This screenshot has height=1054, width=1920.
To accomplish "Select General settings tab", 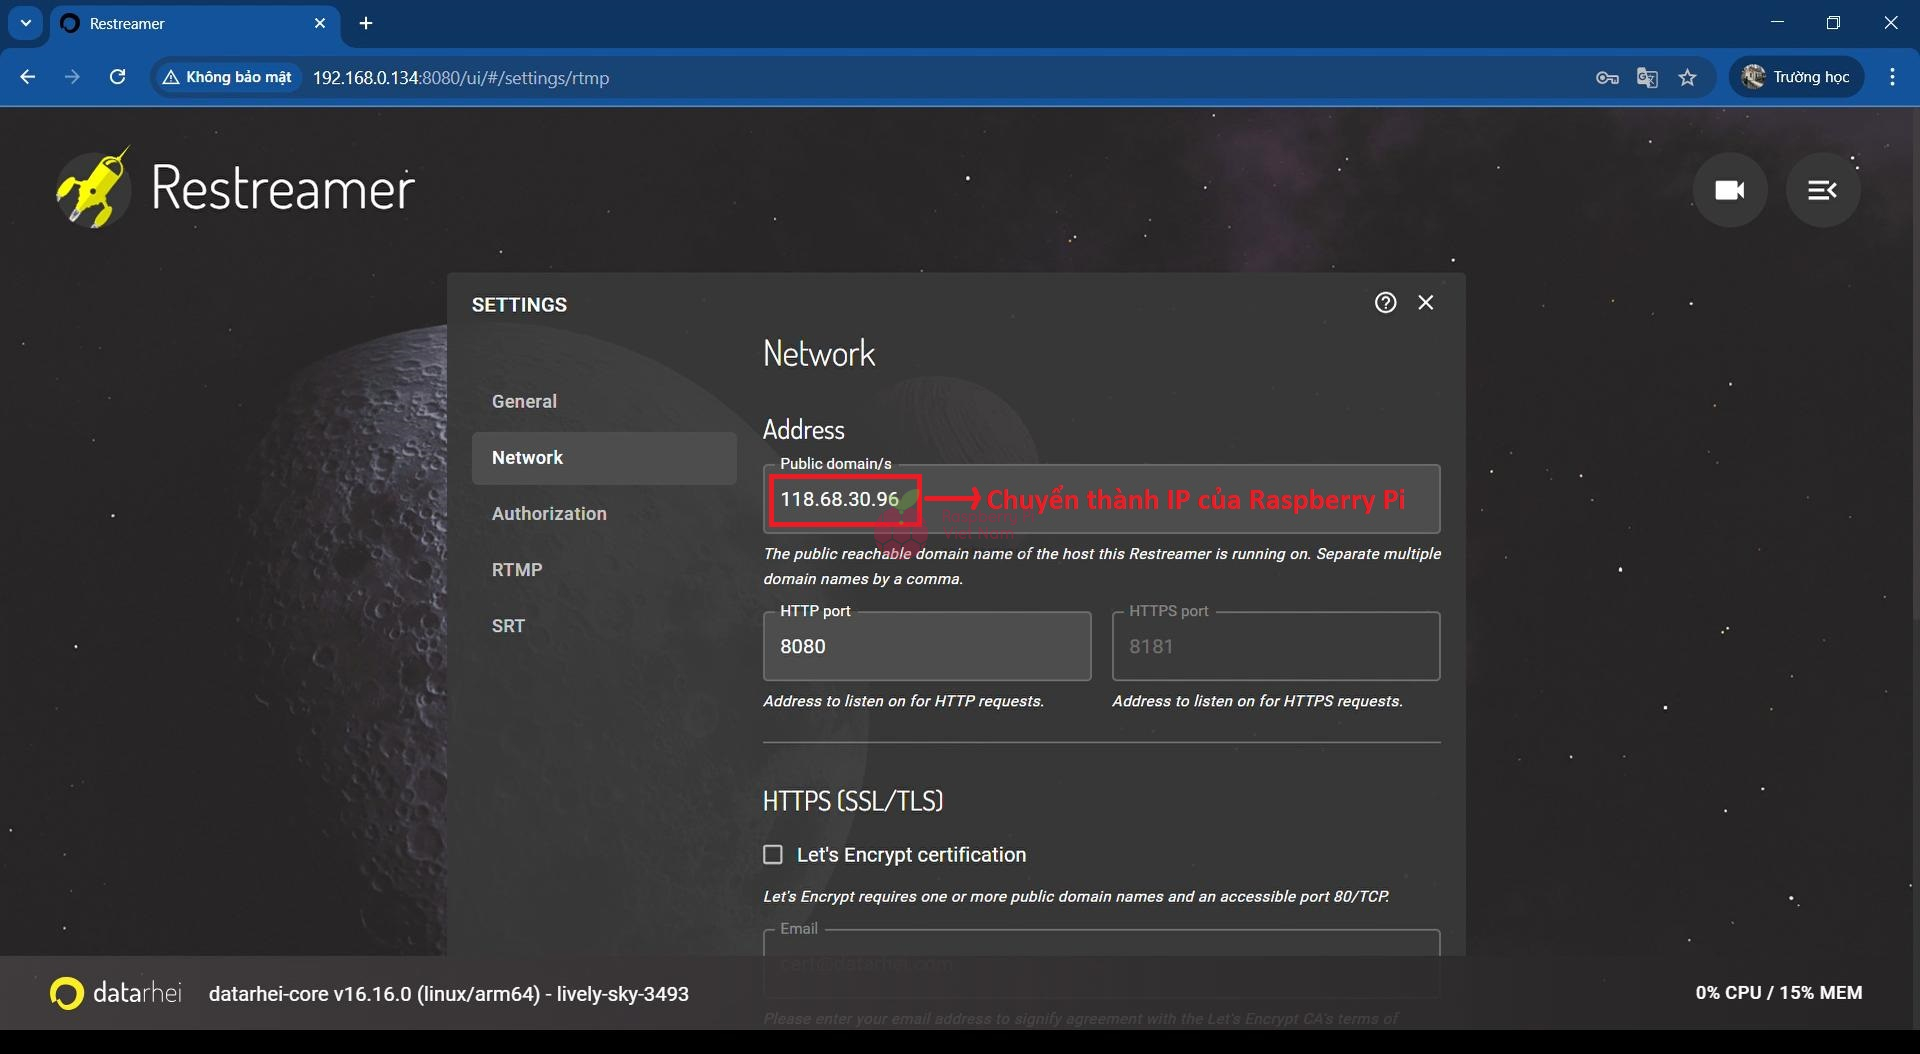I will [524, 402].
